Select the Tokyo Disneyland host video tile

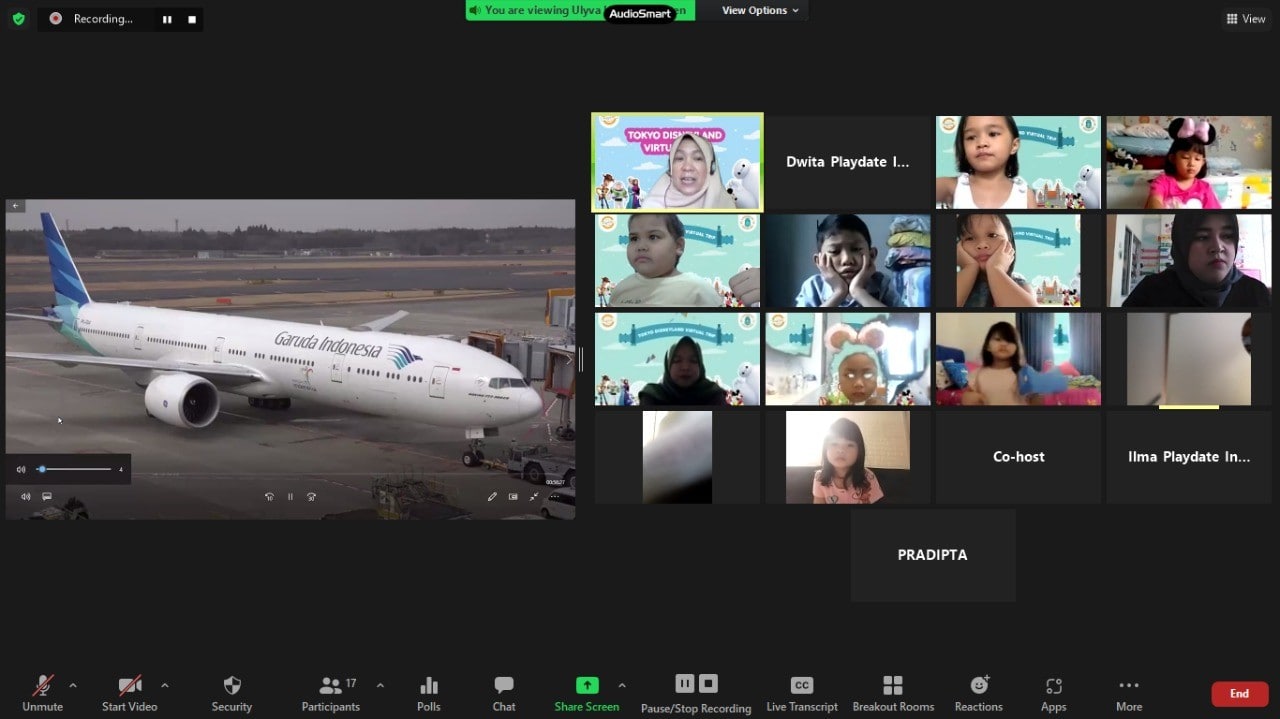tap(677, 162)
